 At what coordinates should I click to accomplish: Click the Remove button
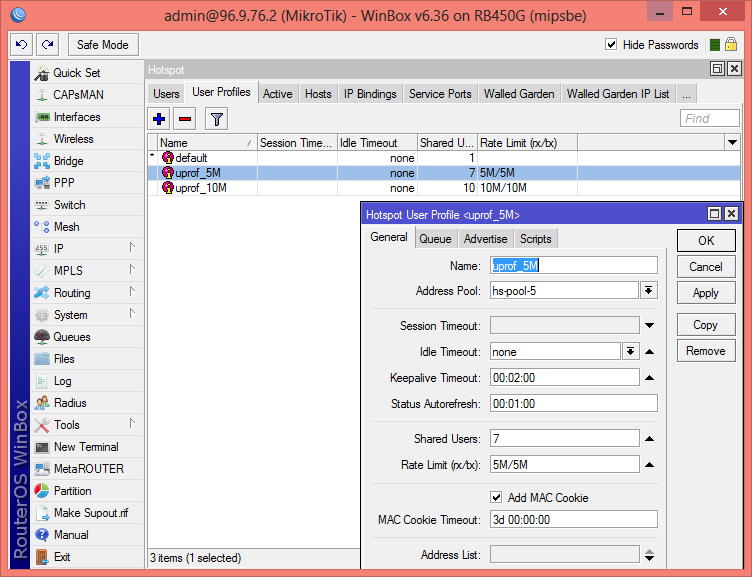coord(706,351)
